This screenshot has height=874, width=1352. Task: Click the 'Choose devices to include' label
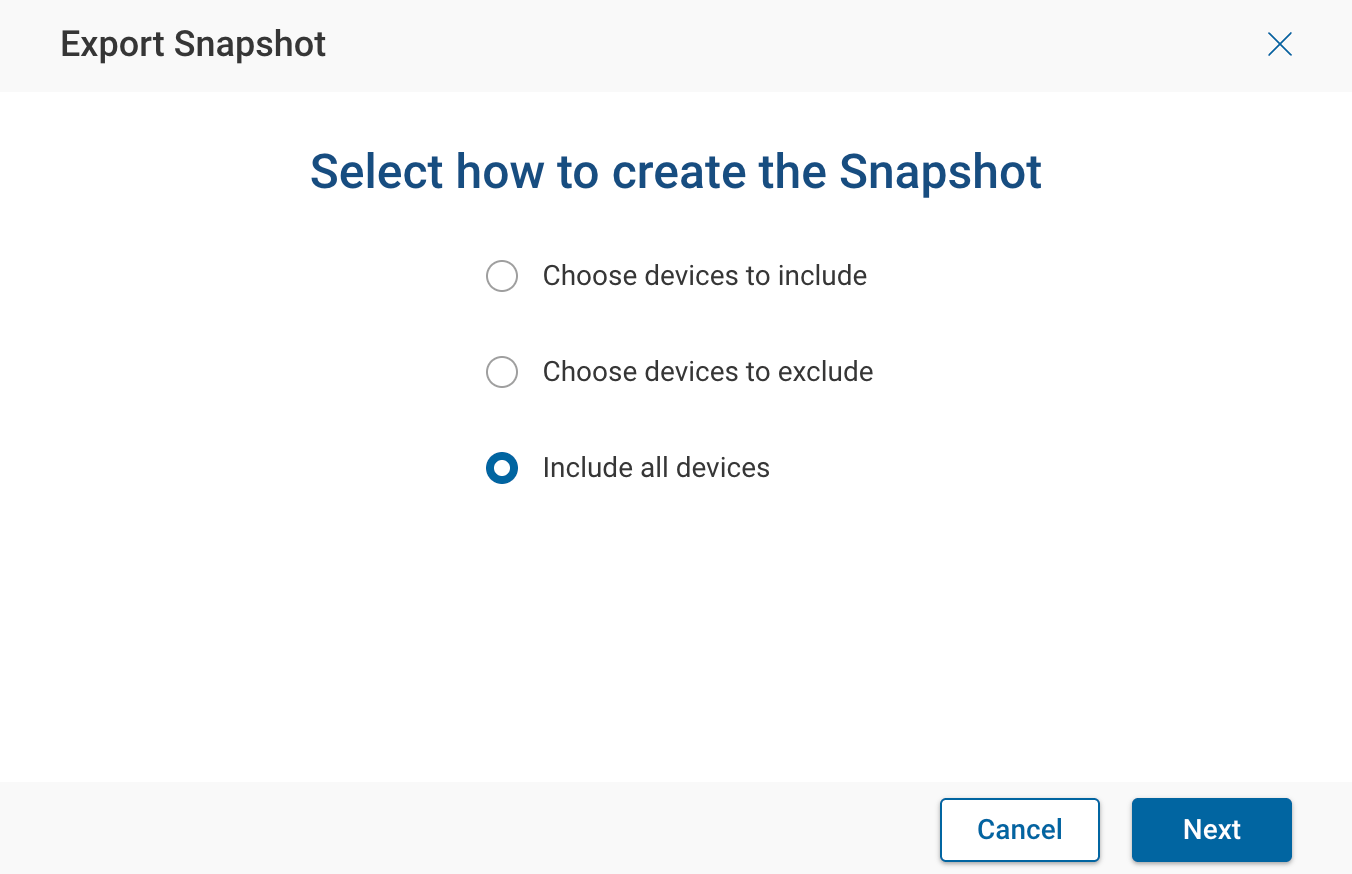point(704,276)
